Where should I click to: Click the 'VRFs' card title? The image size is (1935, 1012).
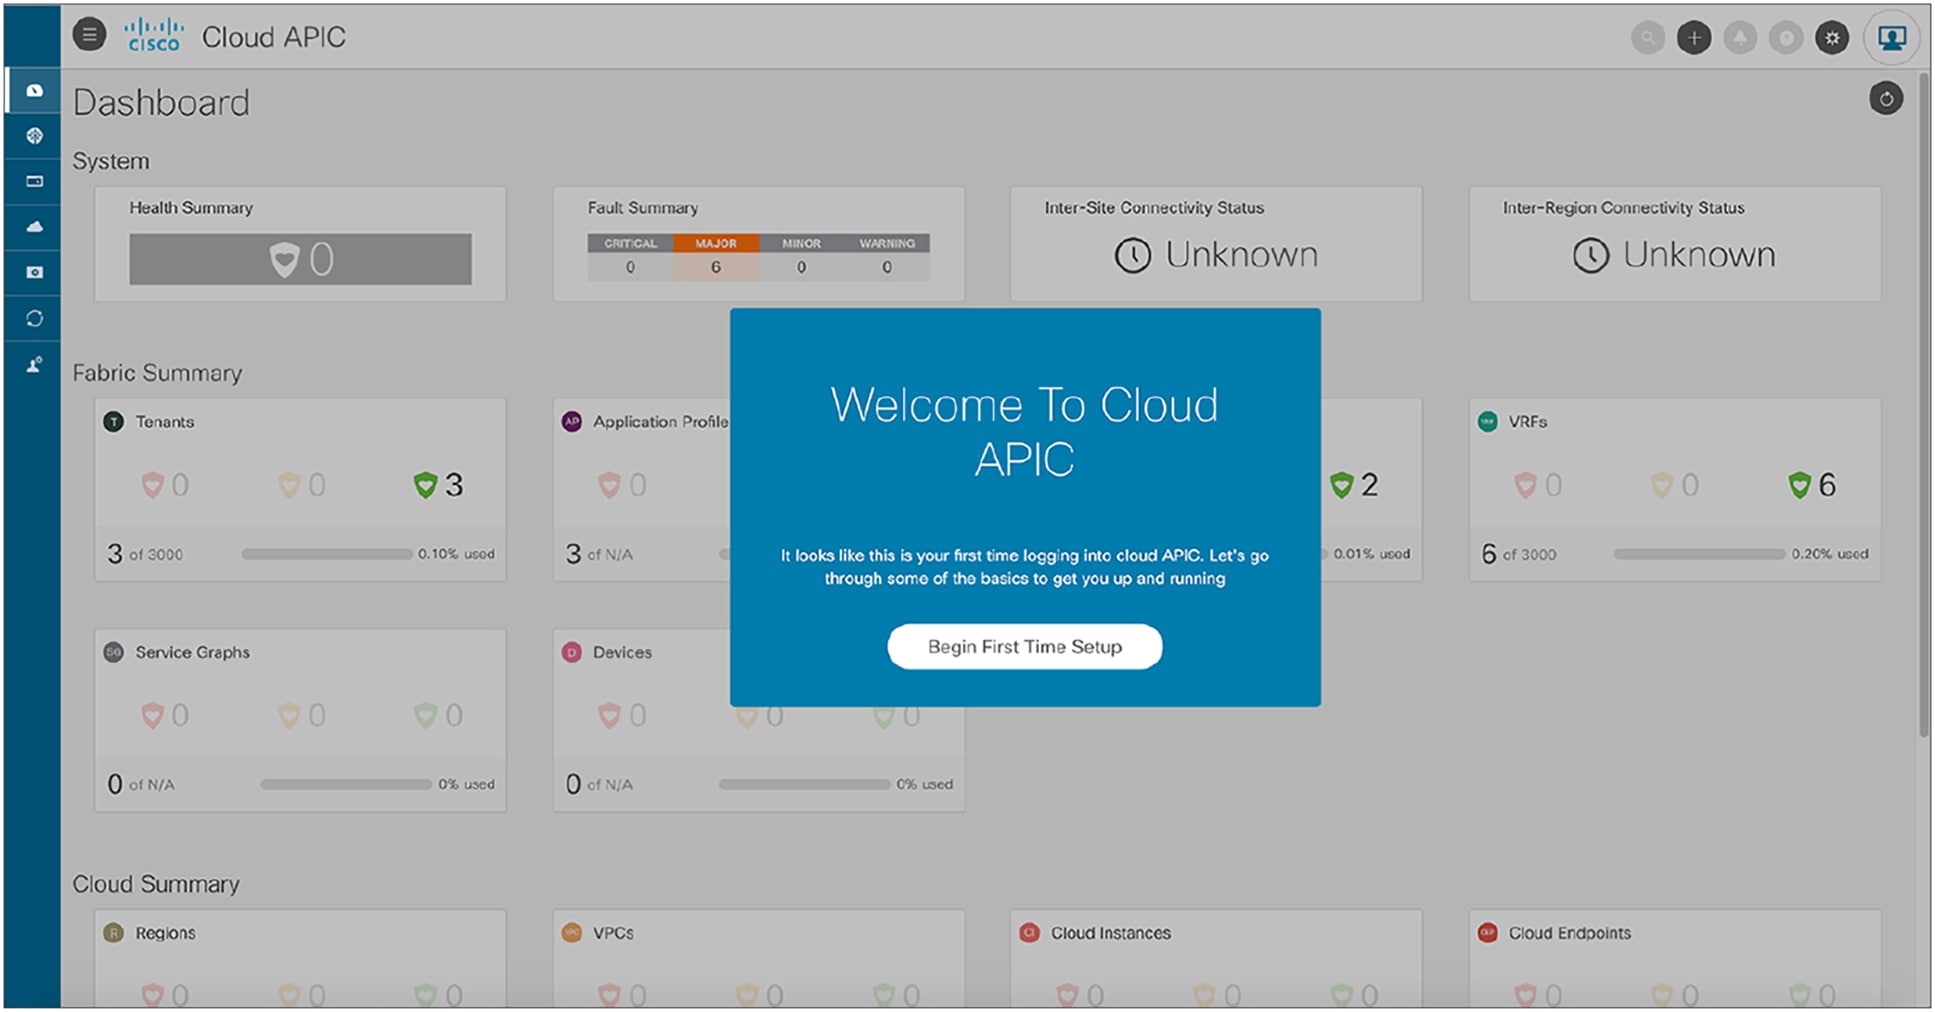[x=1528, y=422]
